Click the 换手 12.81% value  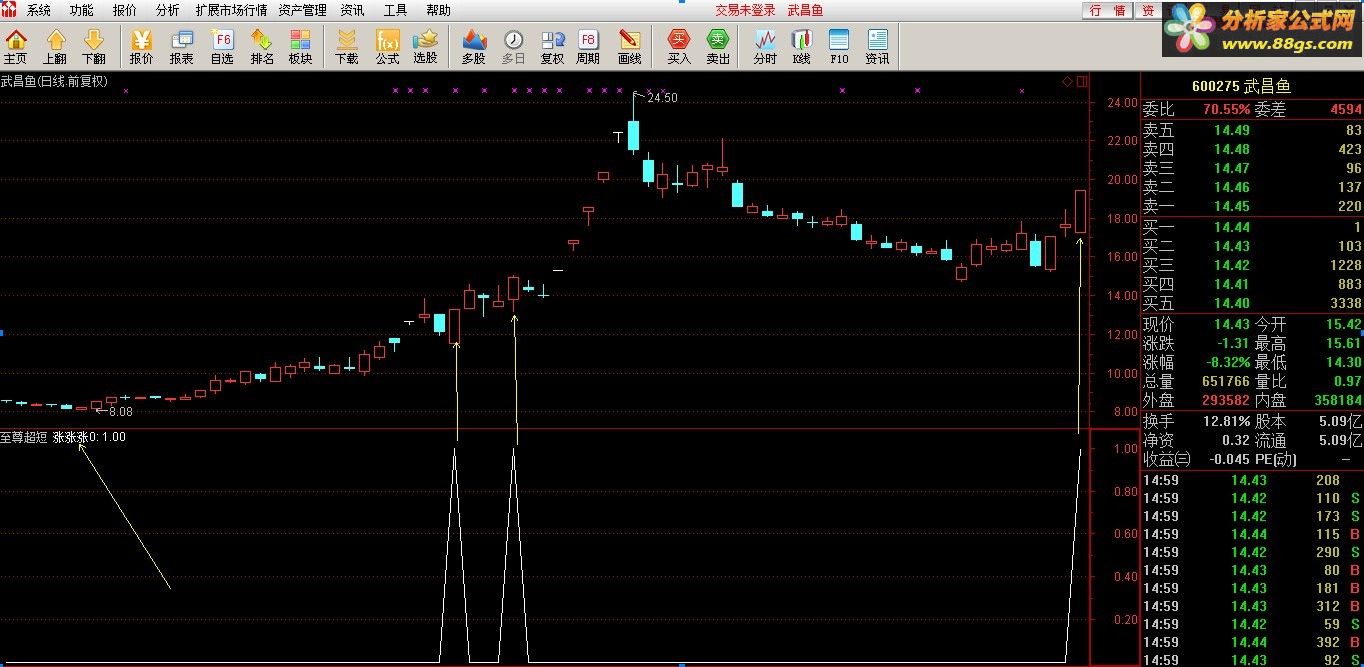(x=1226, y=421)
